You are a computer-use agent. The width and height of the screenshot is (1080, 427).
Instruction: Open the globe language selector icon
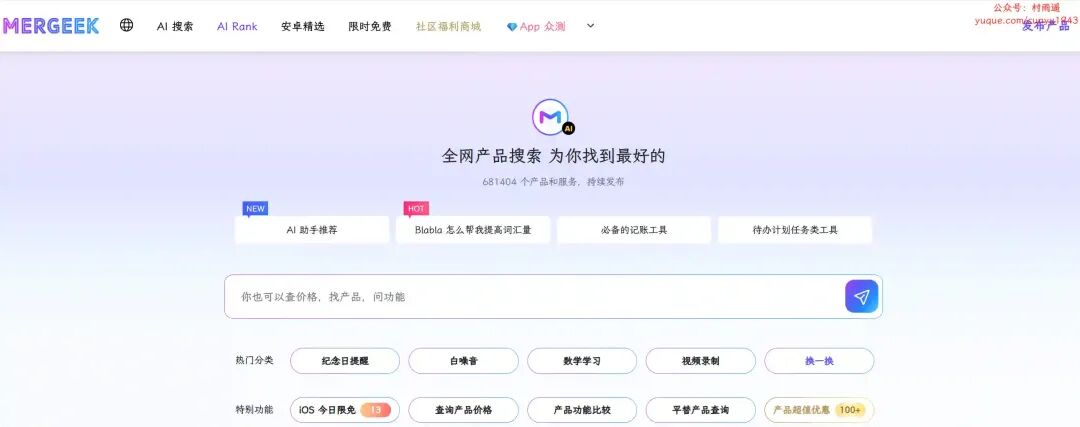click(127, 25)
